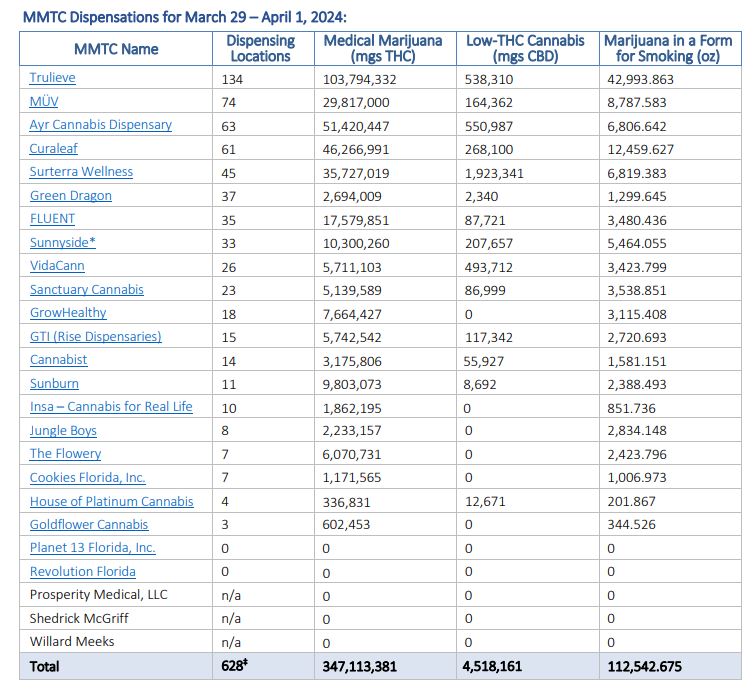The image size is (753, 689).
Task: Open the Sunburn link
Action: pos(54,384)
